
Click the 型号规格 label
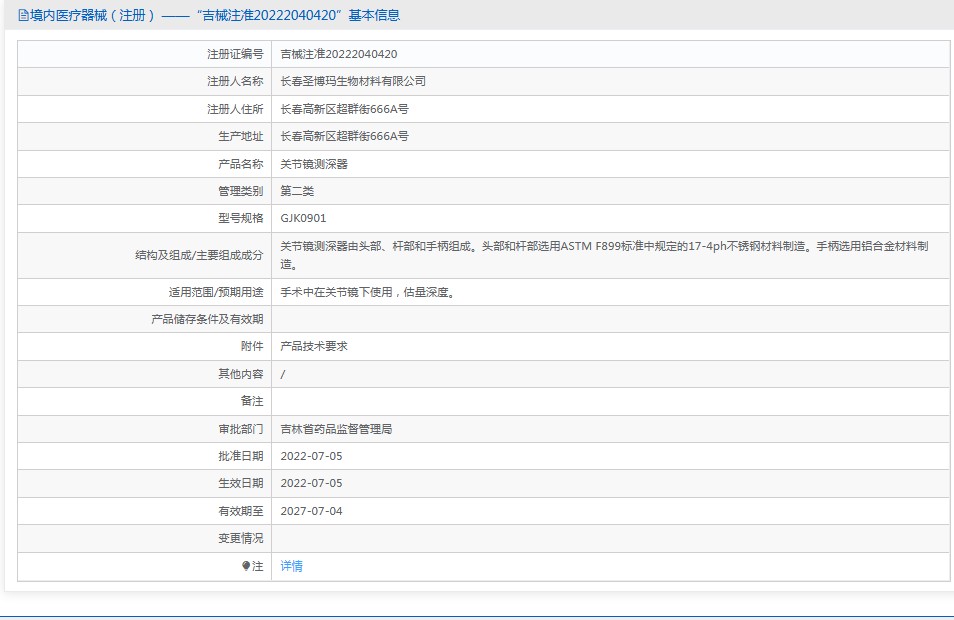240,218
